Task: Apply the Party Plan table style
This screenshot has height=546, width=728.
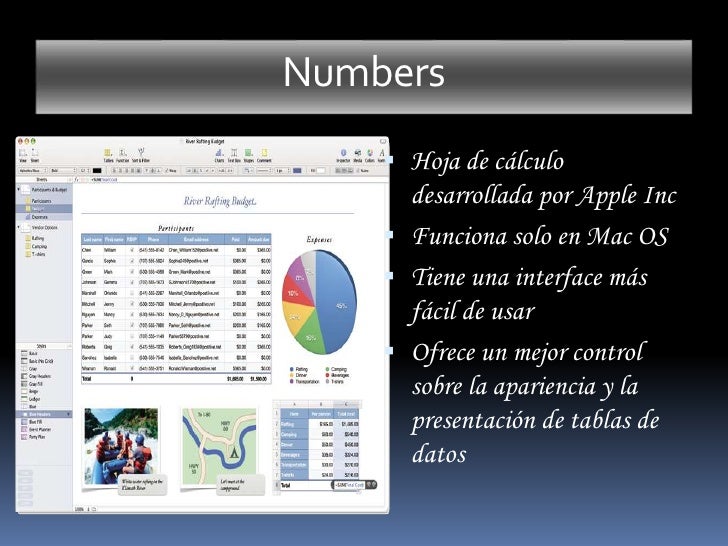Action: pos(33,437)
